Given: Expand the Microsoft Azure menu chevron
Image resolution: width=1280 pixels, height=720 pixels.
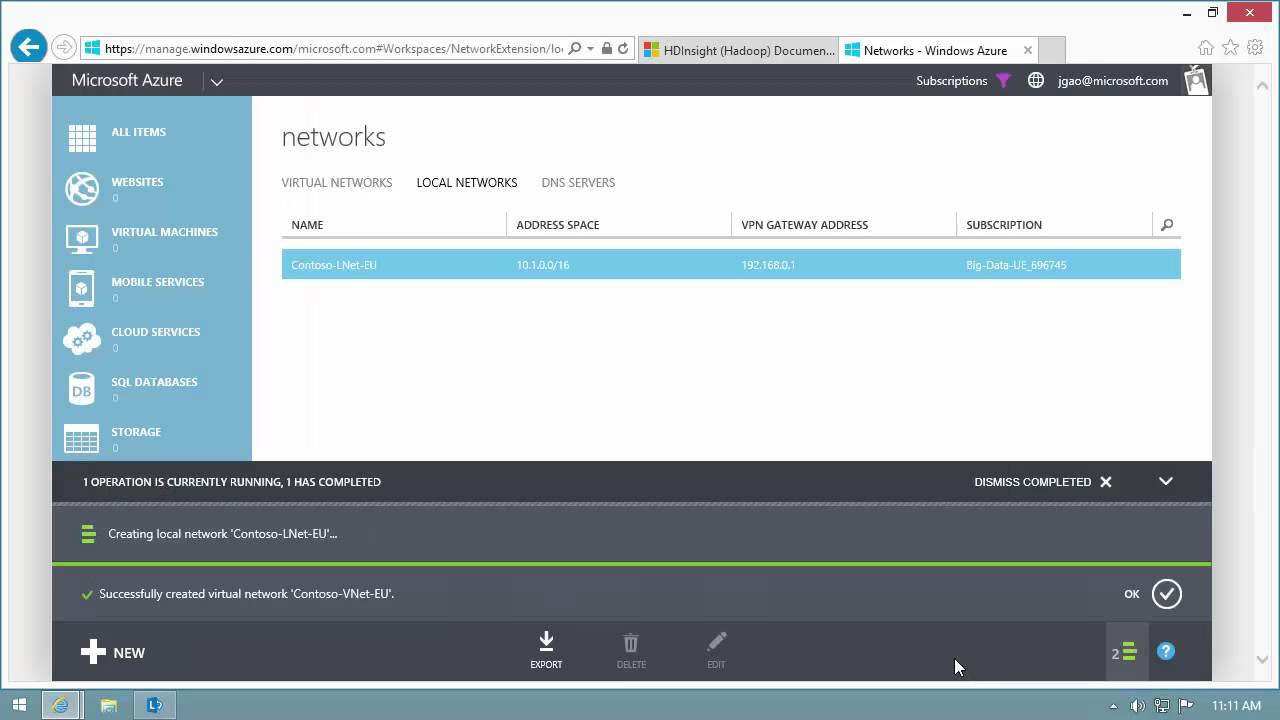Looking at the screenshot, I should pyautogui.click(x=217, y=82).
